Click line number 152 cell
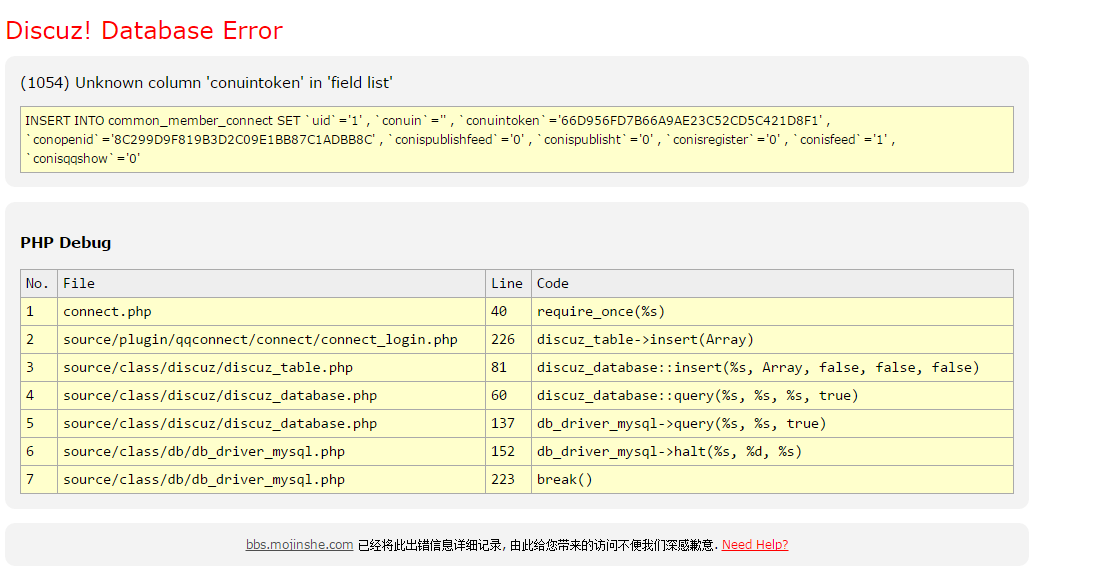The height and width of the screenshot is (571, 1118). (508, 451)
